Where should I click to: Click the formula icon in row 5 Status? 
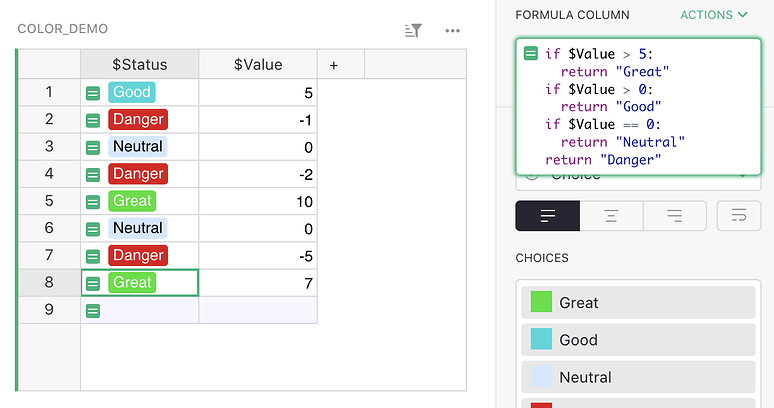pyautogui.click(x=93, y=202)
